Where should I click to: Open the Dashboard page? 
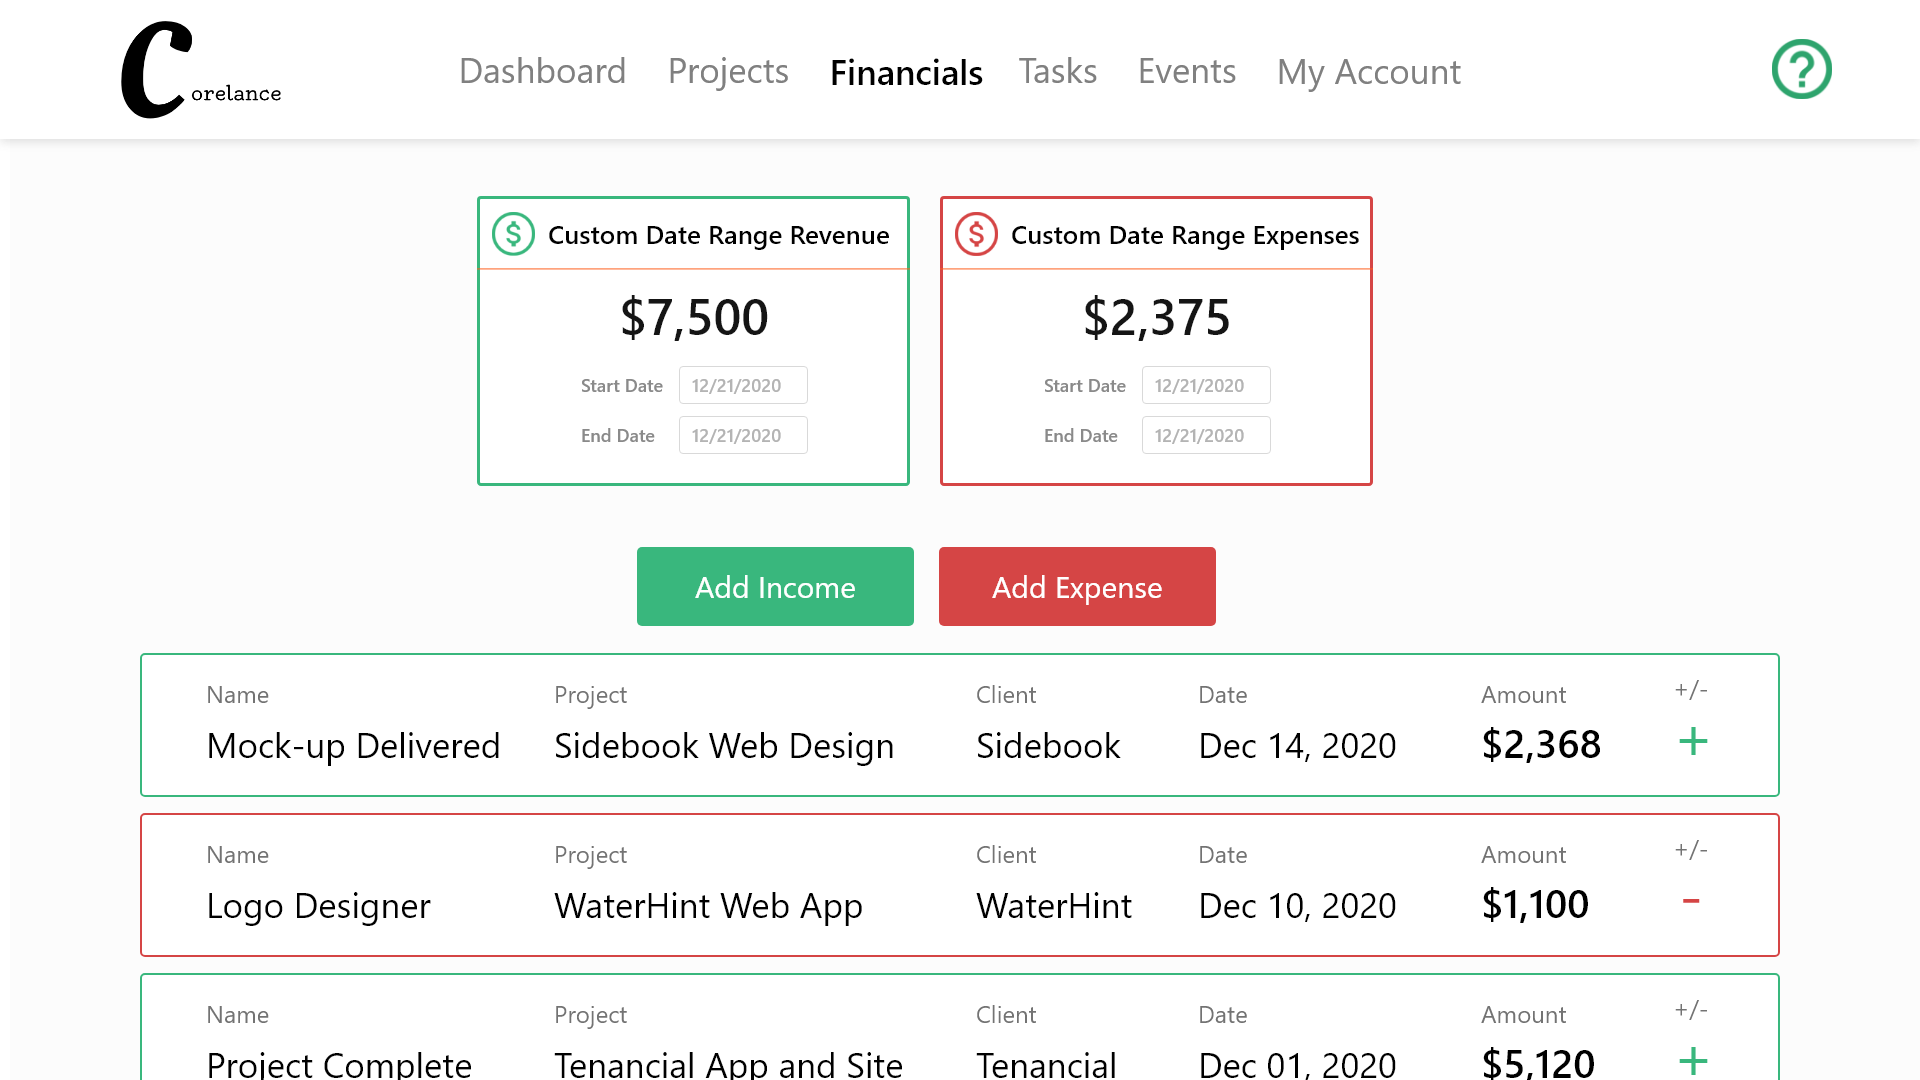click(542, 72)
